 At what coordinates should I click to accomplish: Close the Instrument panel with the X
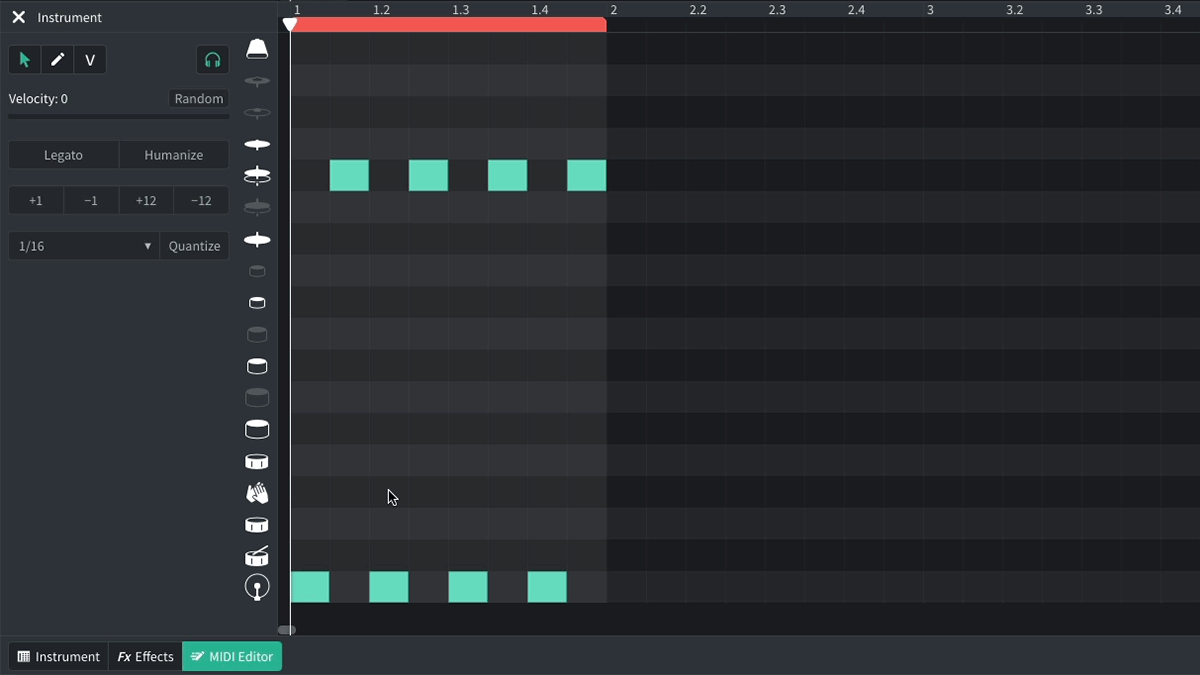click(x=17, y=17)
